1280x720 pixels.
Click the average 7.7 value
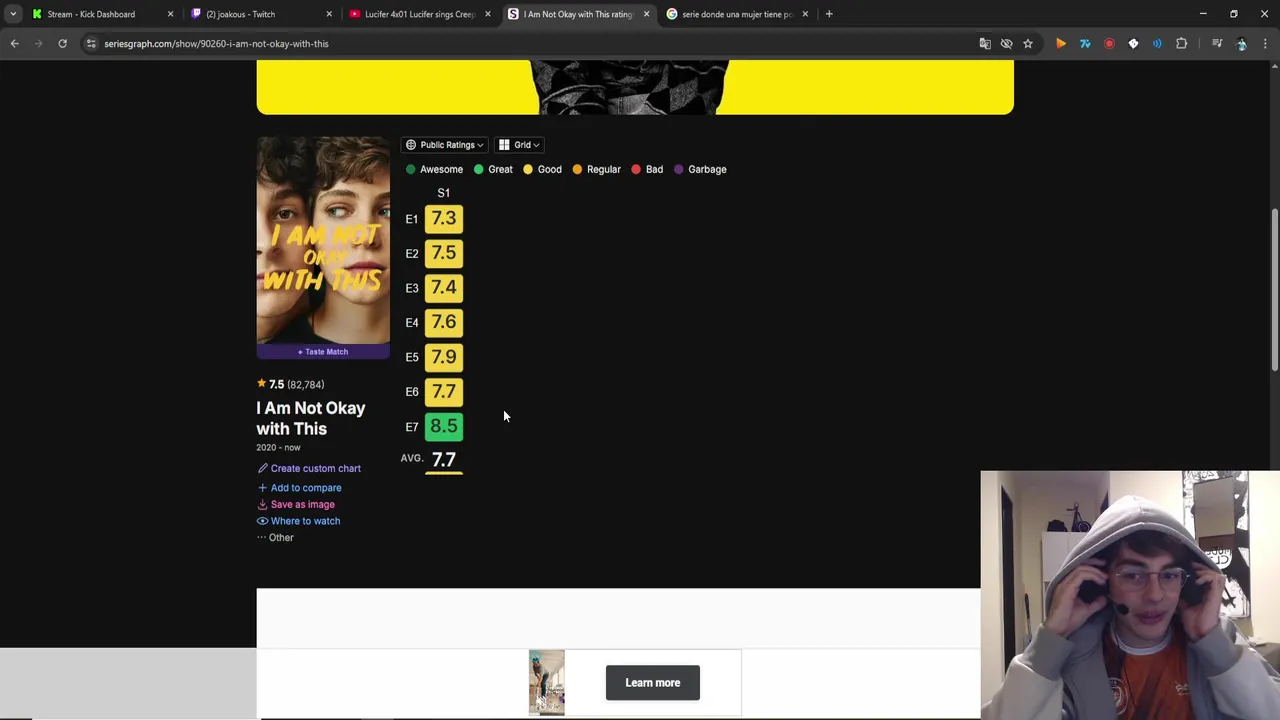pos(443,460)
